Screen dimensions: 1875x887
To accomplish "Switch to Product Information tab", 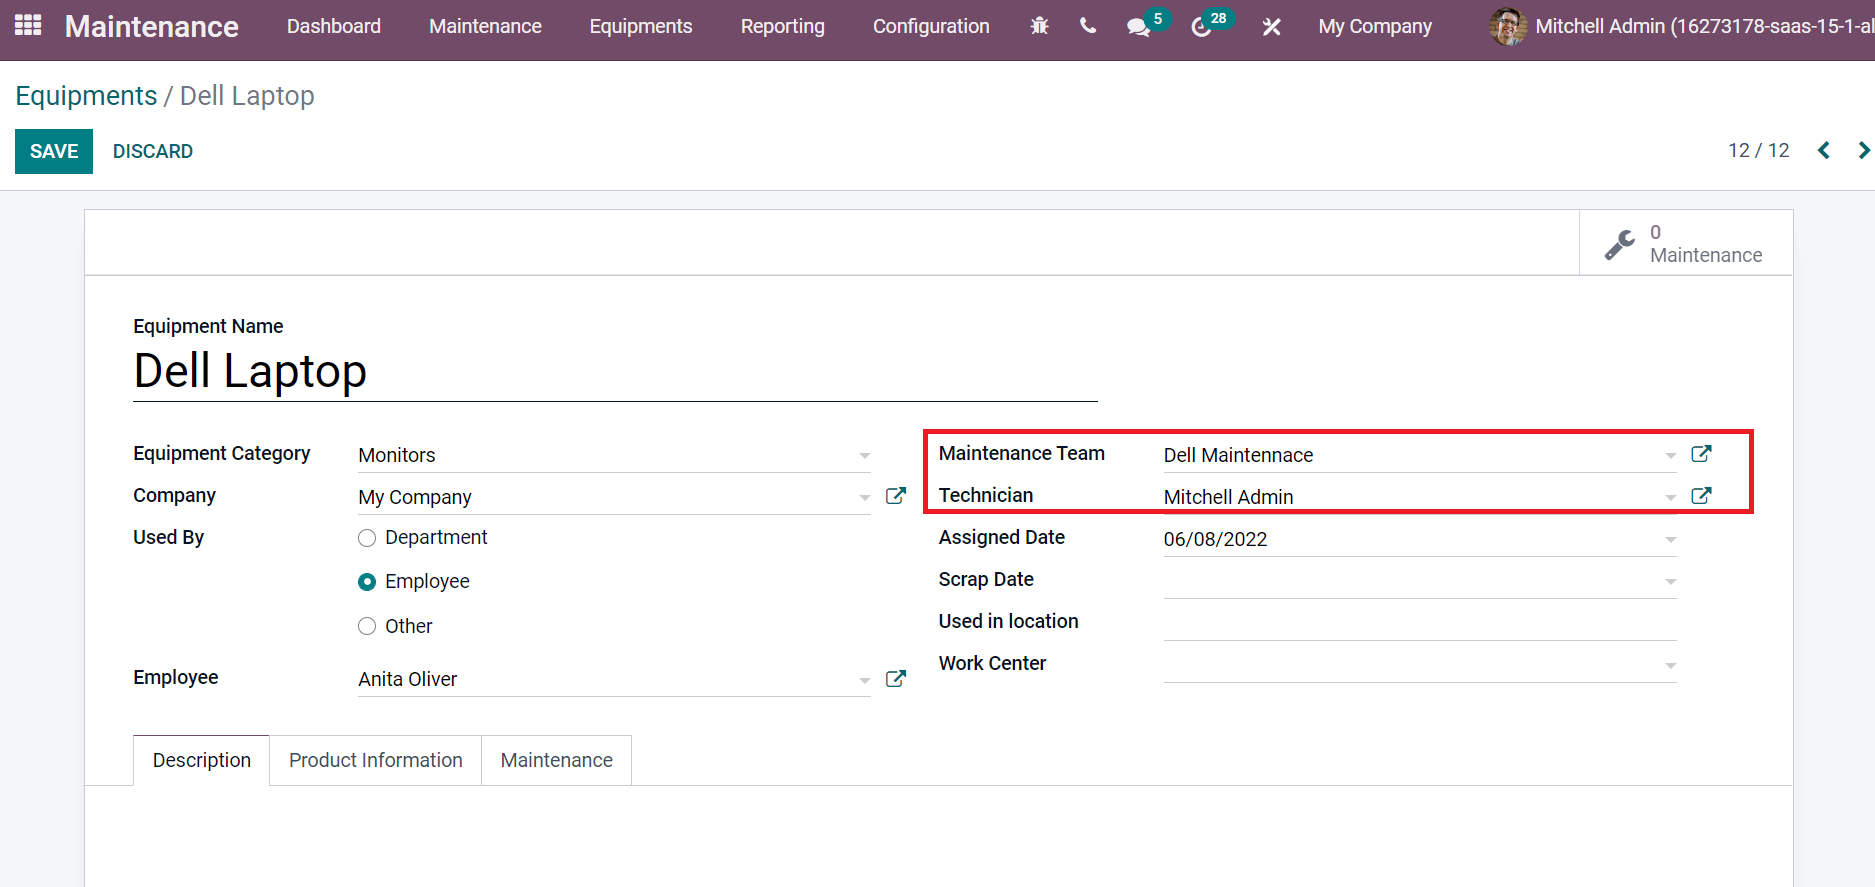I will pos(376,760).
